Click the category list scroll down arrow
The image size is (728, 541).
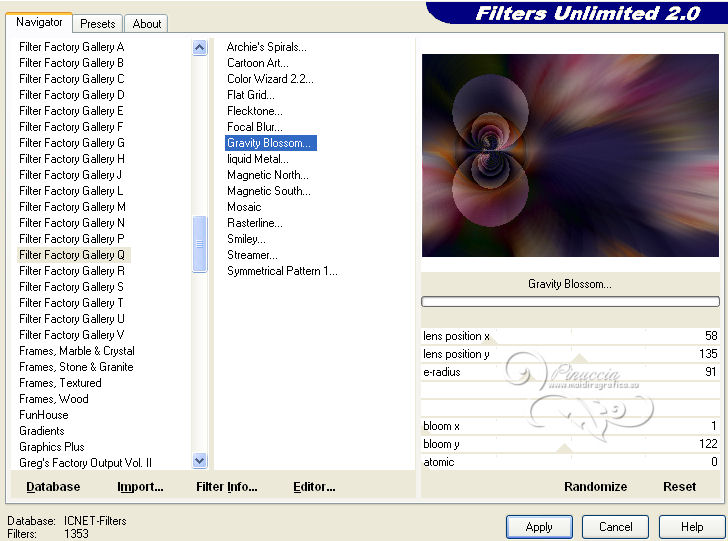(200, 461)
